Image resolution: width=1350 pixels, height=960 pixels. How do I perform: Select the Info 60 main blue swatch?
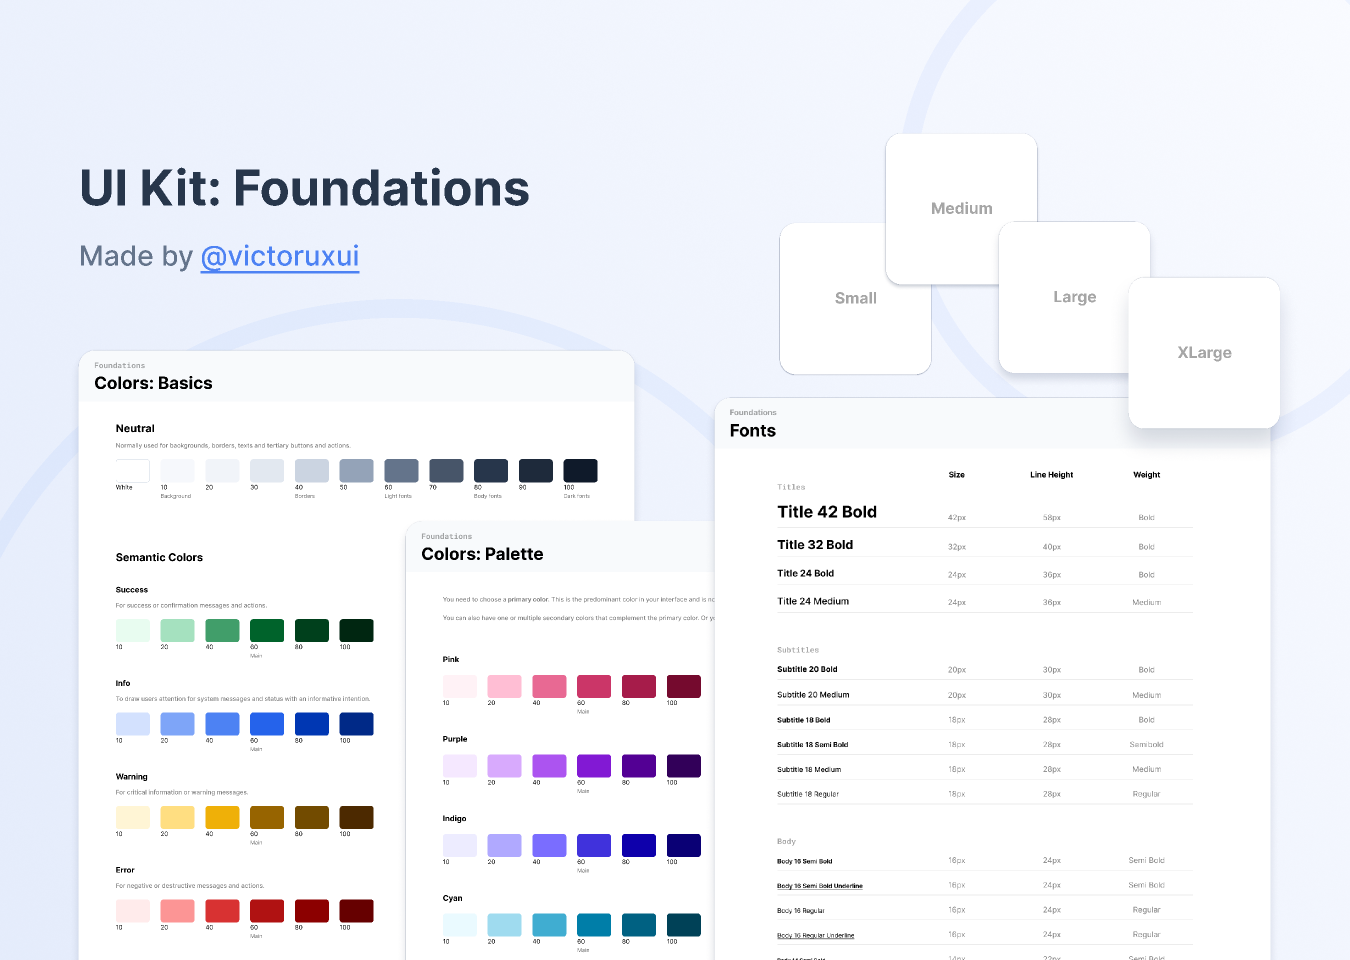click(x=267, y=724)
